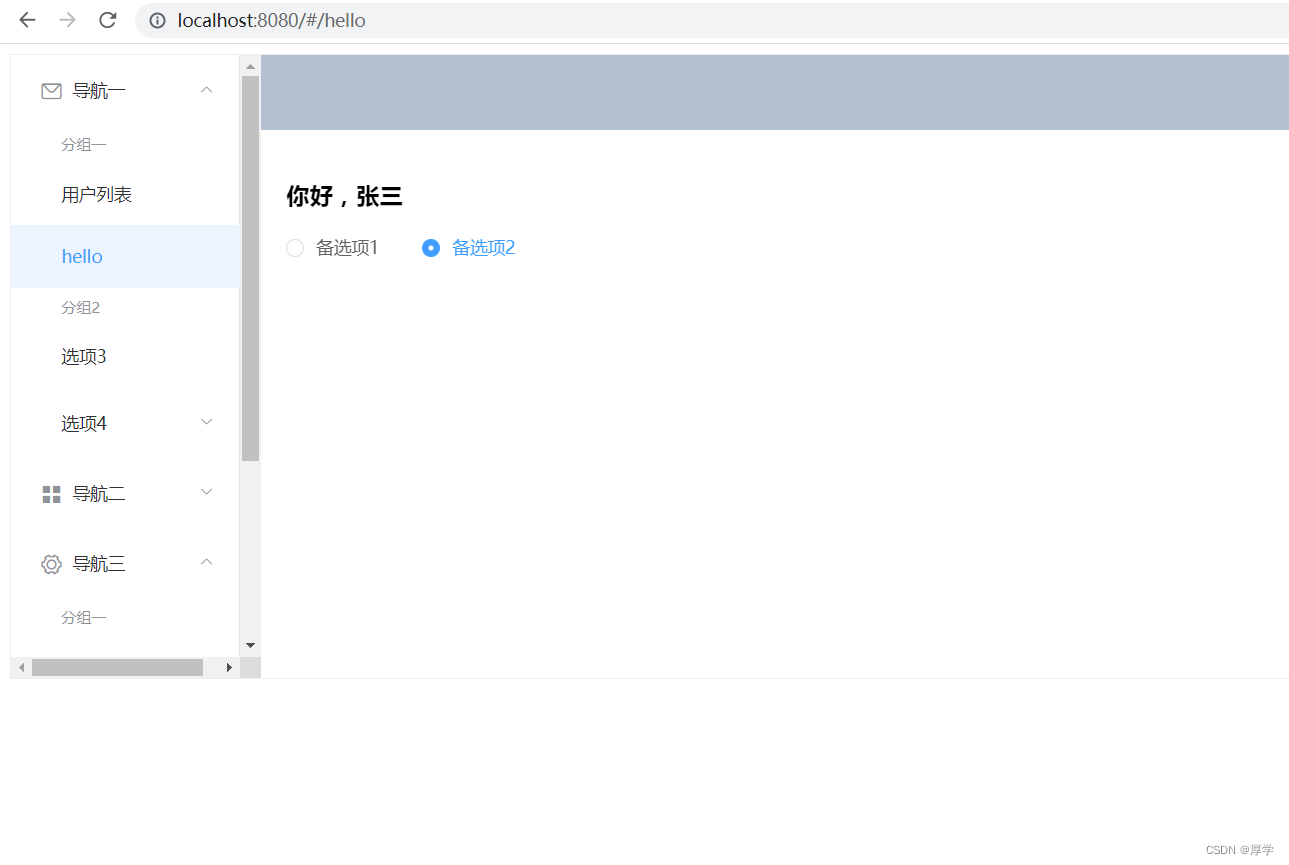The image size is (1289, 865).
Task: Click the sidebar scrollbar up arrow
Action: pyautogui.click(x=250, y=66)
